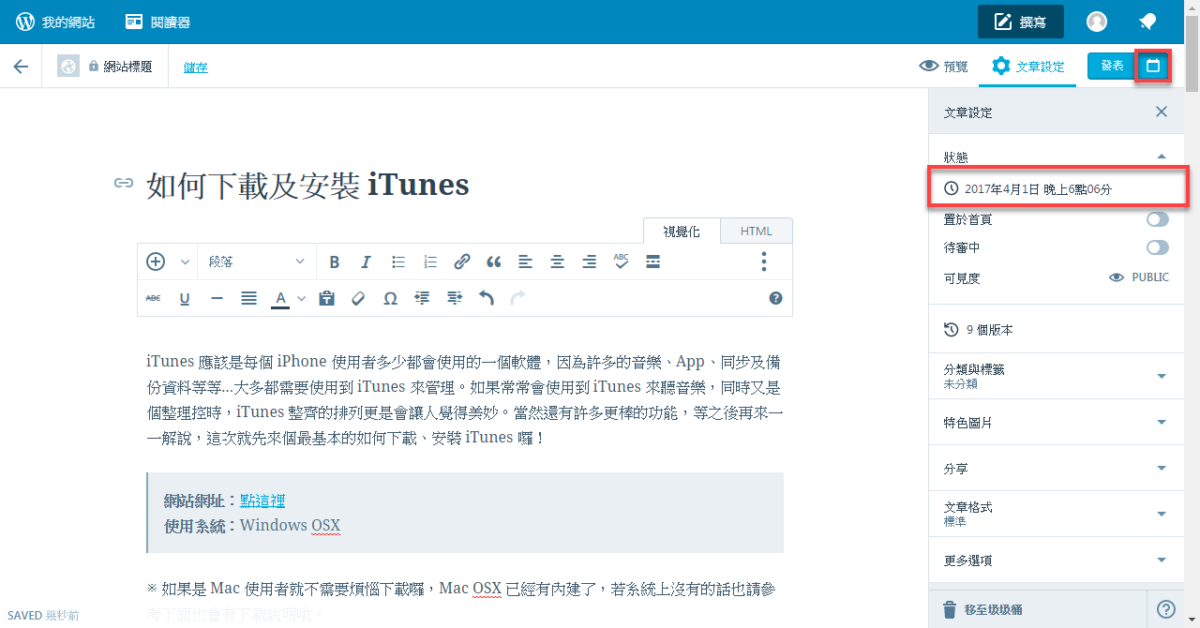Insert a special character (Omega)
This screenshot has height=628, width=1200.
pos(390,298)
